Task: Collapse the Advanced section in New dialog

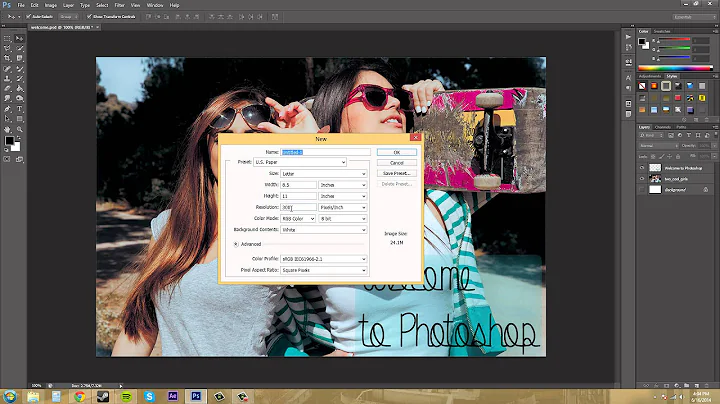Action: coord(236,244)
